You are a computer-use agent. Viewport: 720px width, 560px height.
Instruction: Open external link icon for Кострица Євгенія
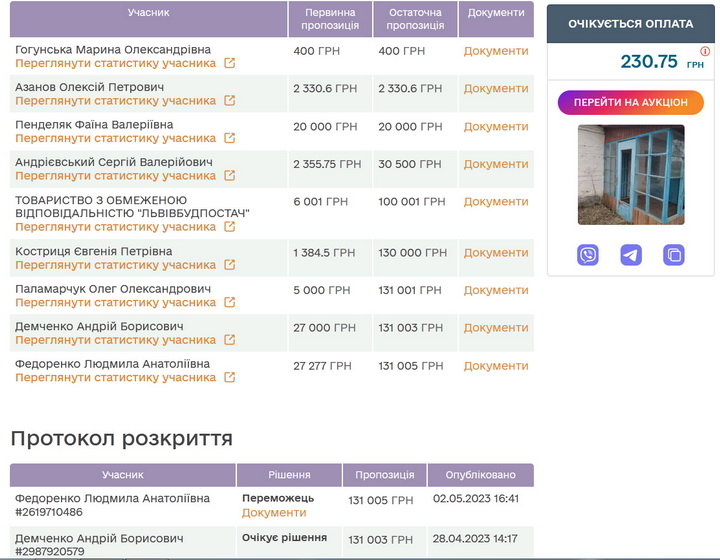click(230, 265)
